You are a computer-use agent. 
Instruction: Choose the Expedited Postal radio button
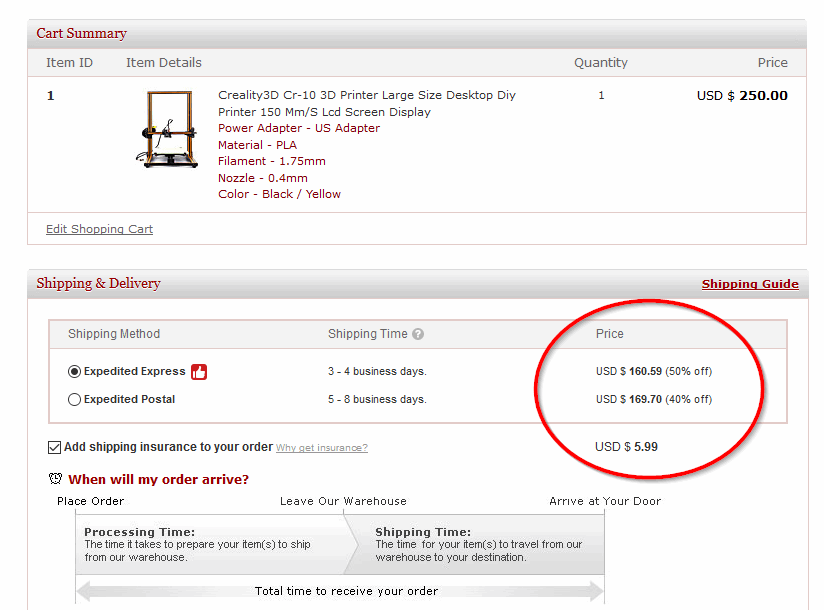[x=74, y=399]
